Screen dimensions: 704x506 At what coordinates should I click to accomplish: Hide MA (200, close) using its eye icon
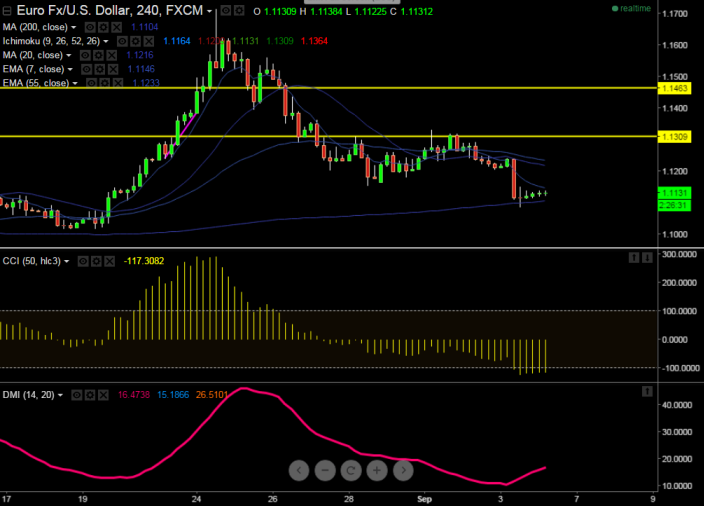[90, 27]
